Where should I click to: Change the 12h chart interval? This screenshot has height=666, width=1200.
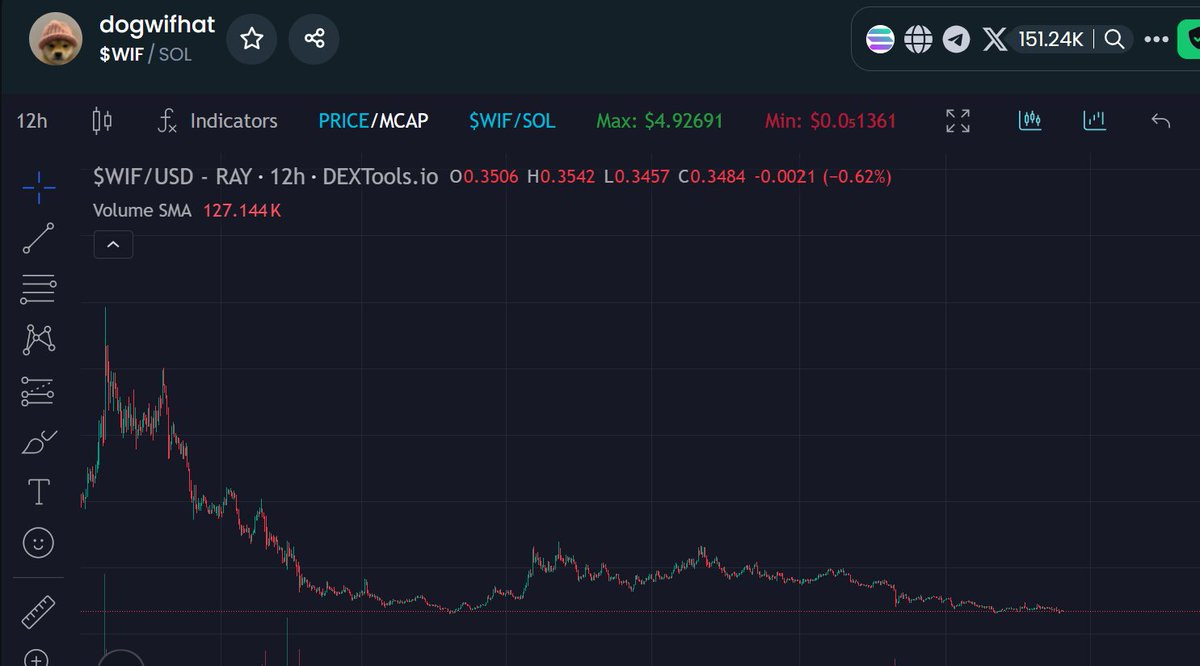pyautogui.click(x=32, y=121)
